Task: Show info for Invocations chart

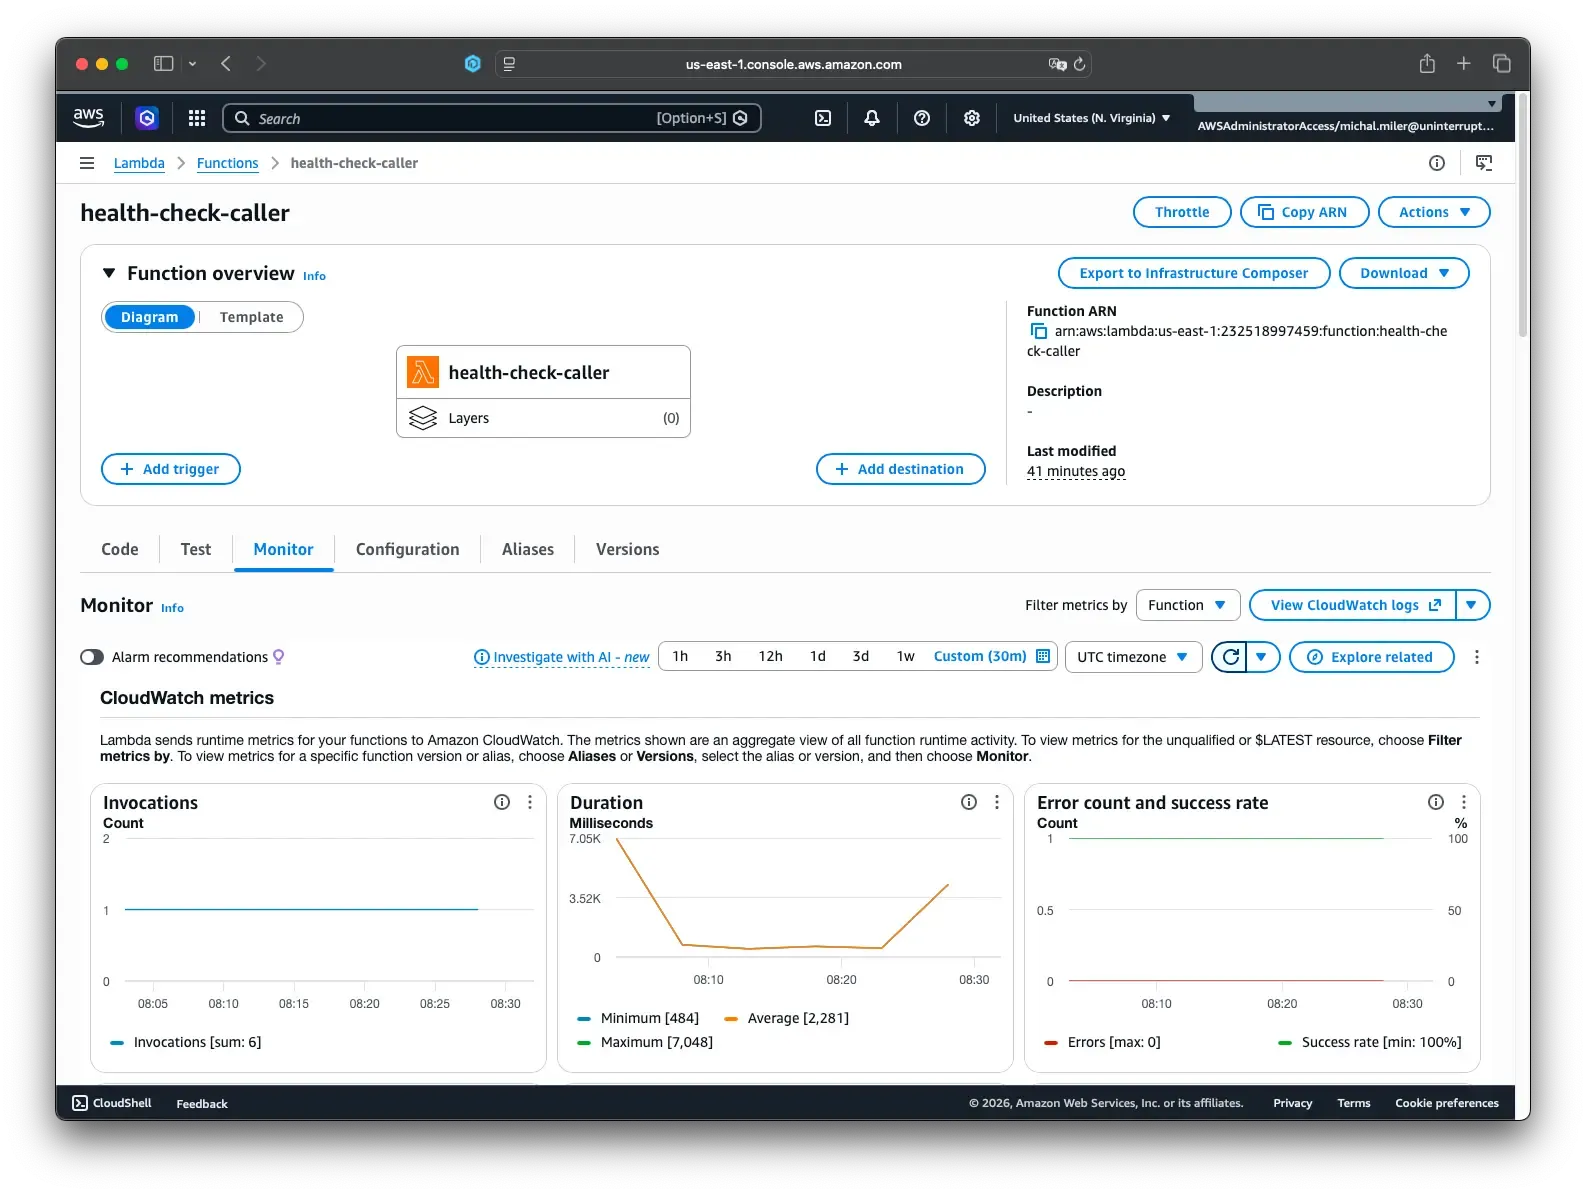Action: point(502,802)
